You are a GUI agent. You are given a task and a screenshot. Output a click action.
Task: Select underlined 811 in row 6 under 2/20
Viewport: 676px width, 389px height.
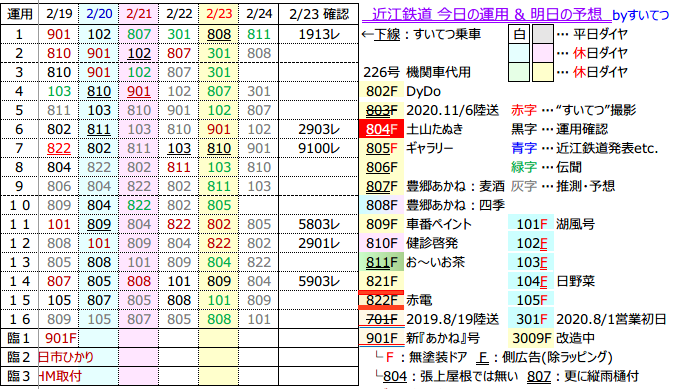click(99, 129)
